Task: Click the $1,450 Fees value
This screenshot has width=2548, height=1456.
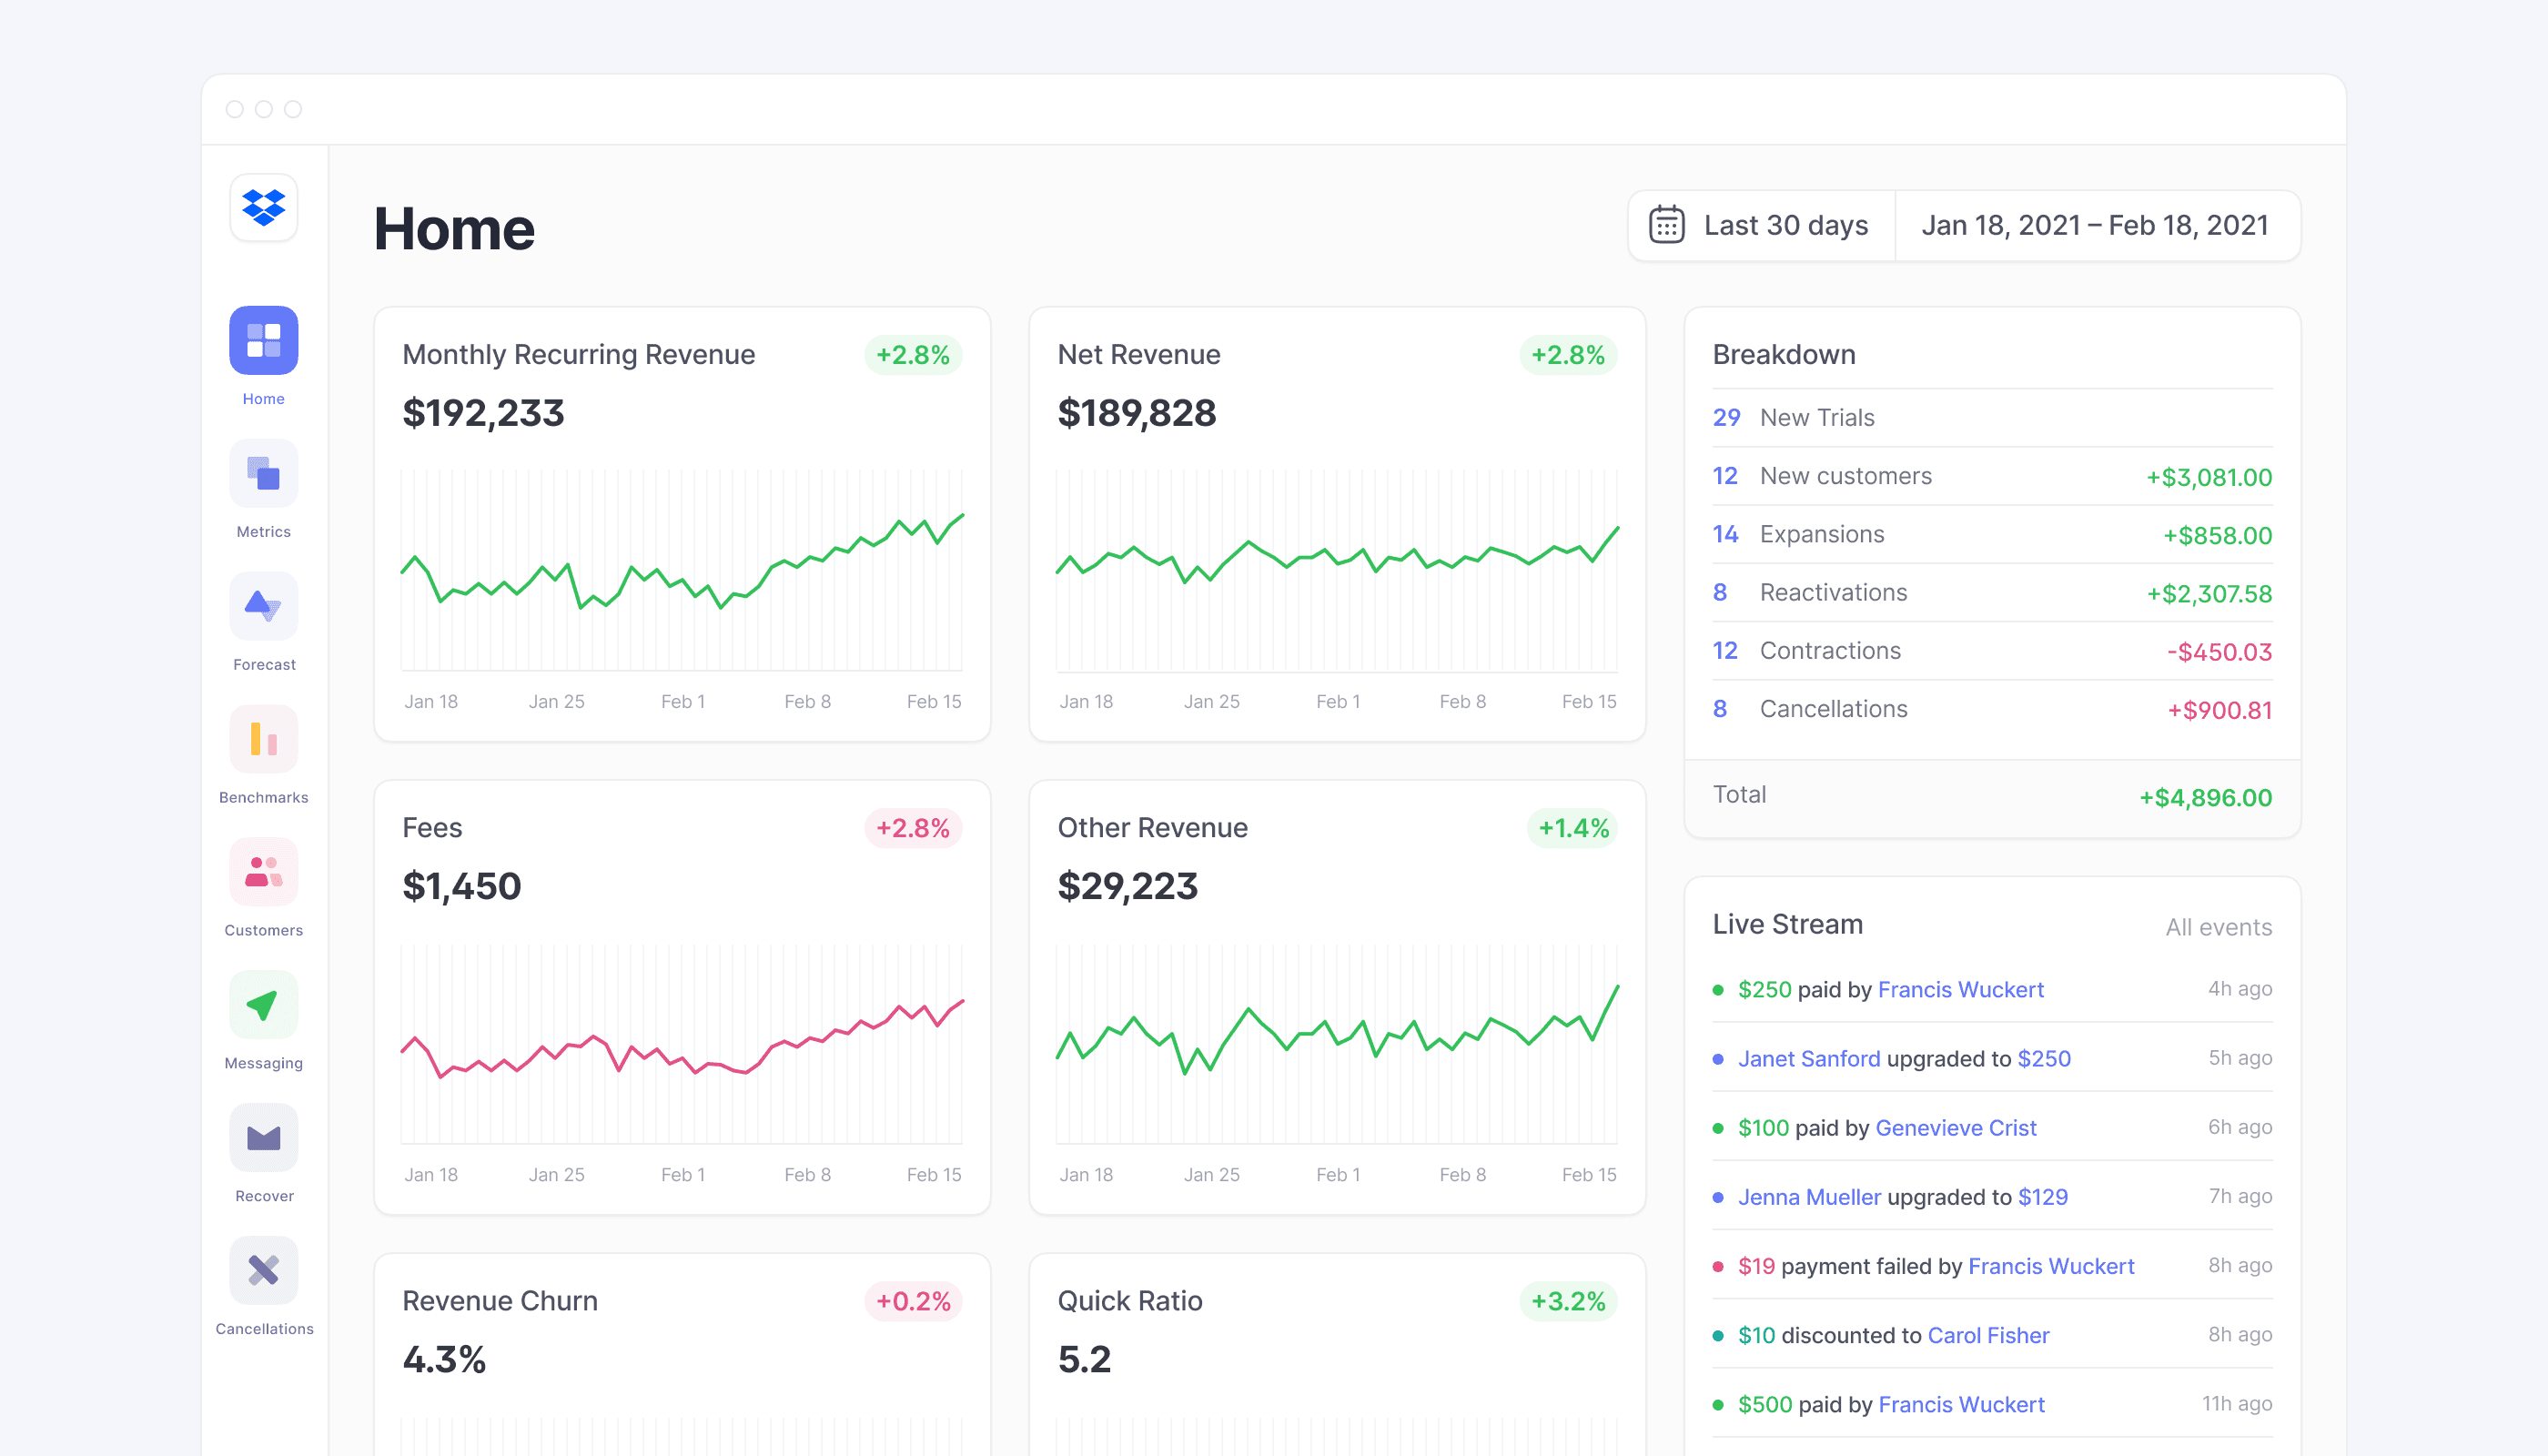Action: [x=461, y=886]
